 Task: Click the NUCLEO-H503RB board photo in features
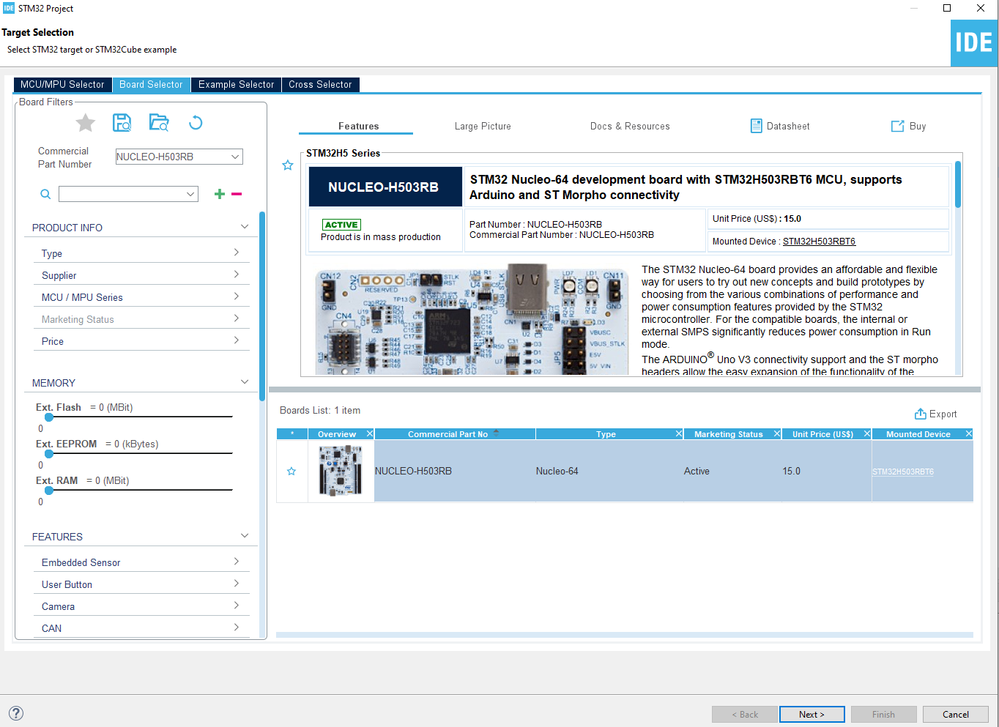pos(471,319)
